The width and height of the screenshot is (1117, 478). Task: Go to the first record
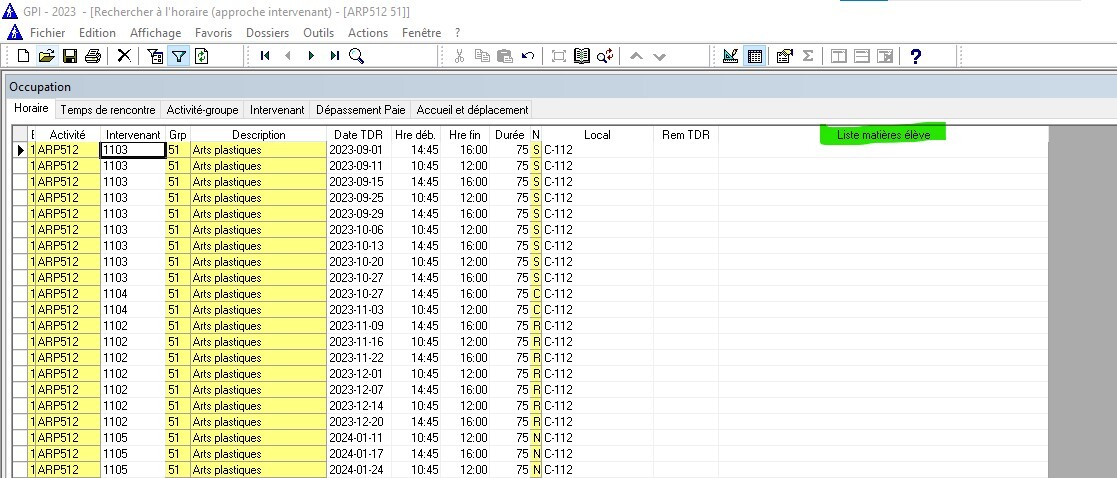[265, 56]
